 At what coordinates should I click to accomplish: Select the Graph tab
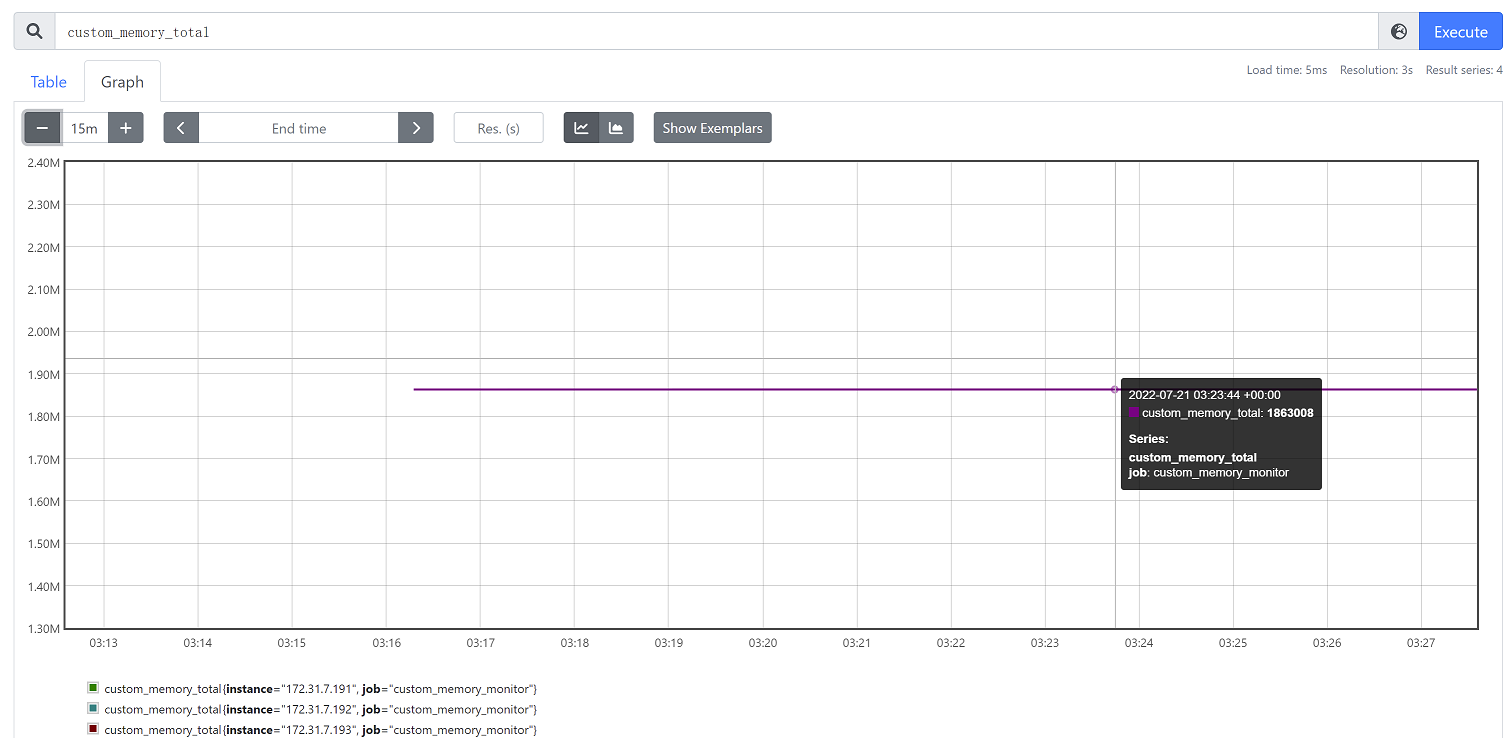122,82
